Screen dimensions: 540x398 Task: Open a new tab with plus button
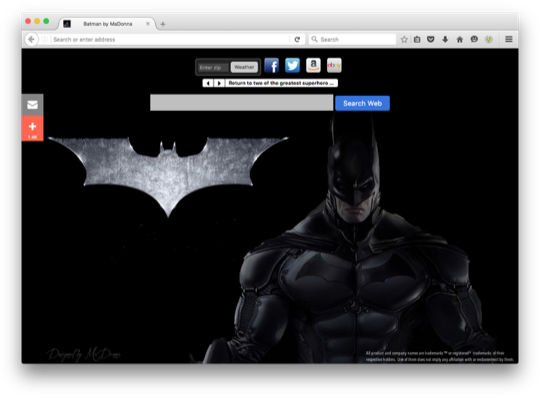click(163, 24)
